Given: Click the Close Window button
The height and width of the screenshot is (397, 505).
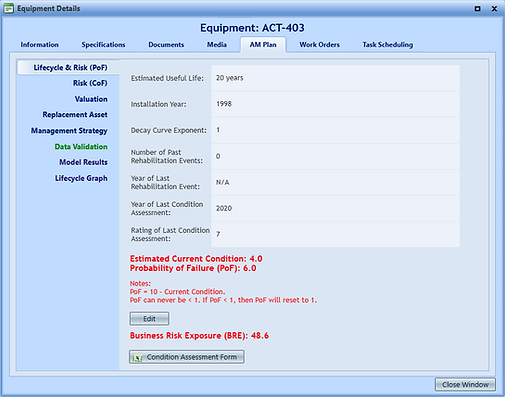Looking at the screenshot, I should (x=465, y=385).
